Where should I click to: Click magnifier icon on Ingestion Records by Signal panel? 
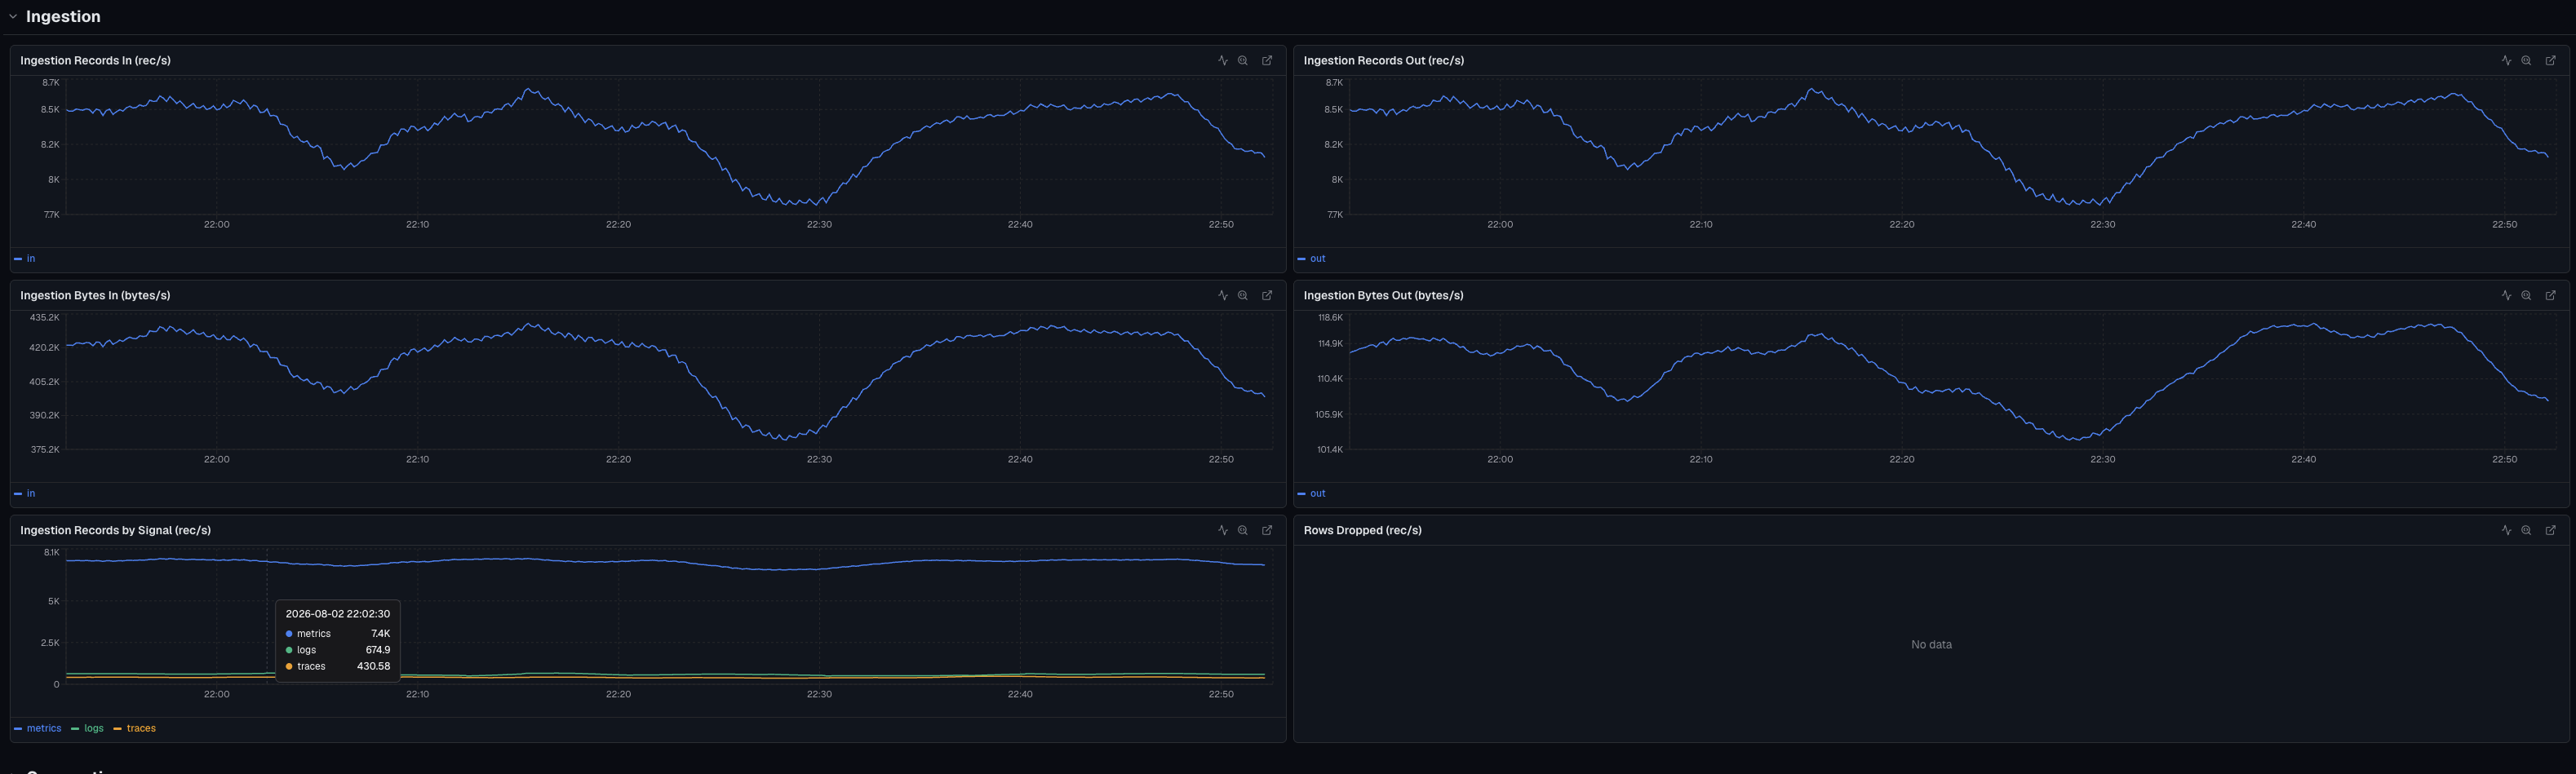click(x=1243, y=530)
